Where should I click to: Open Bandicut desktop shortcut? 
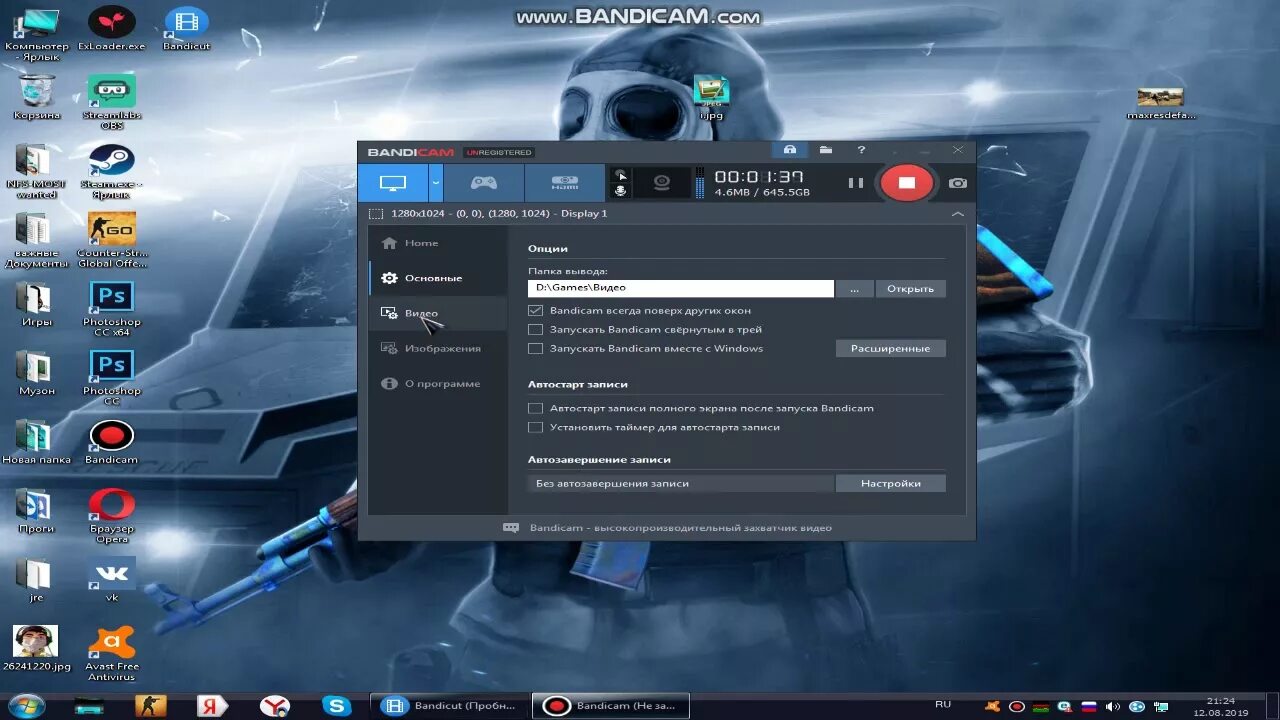tap(186, 29)
